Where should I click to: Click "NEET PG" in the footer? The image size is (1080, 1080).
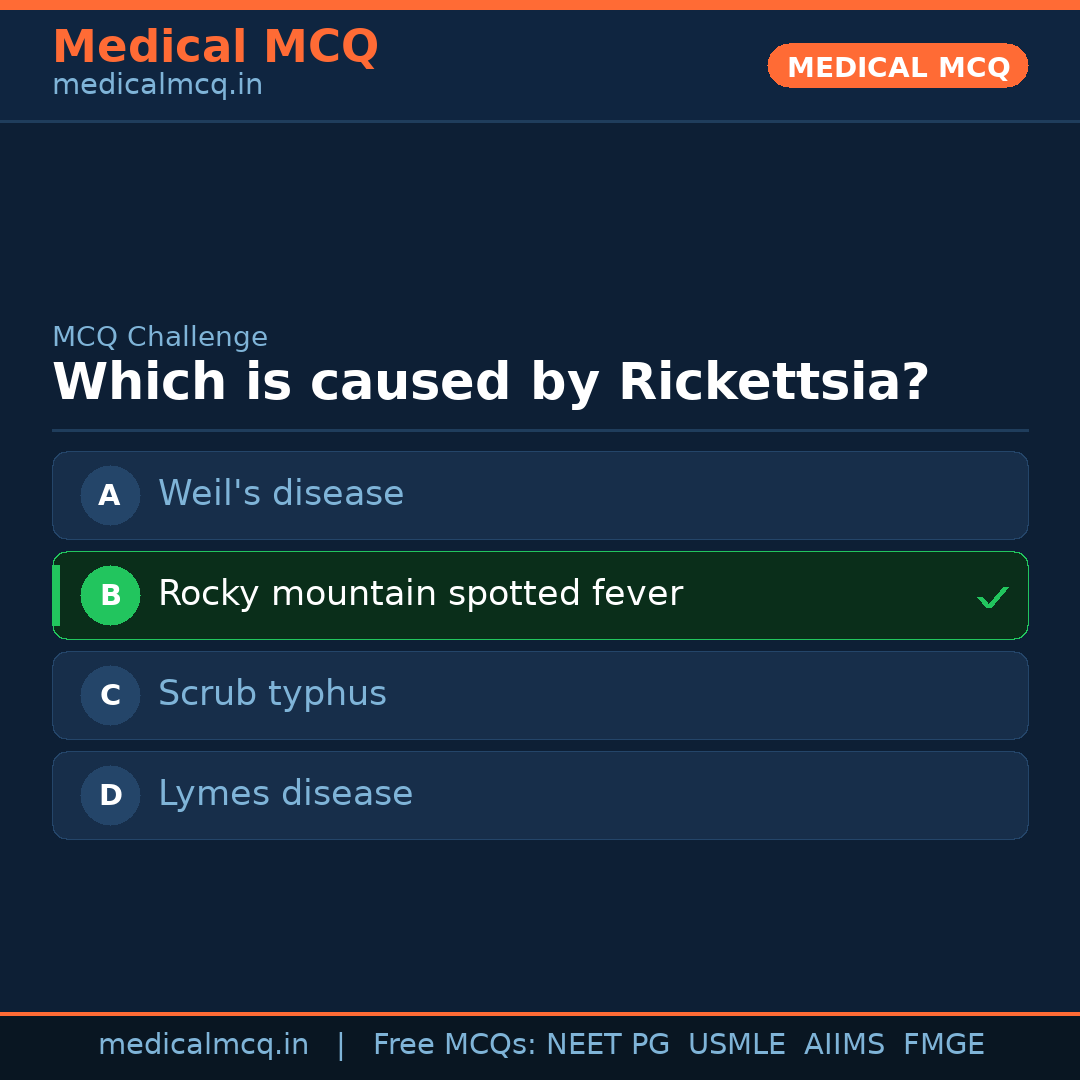(607, 1045)
